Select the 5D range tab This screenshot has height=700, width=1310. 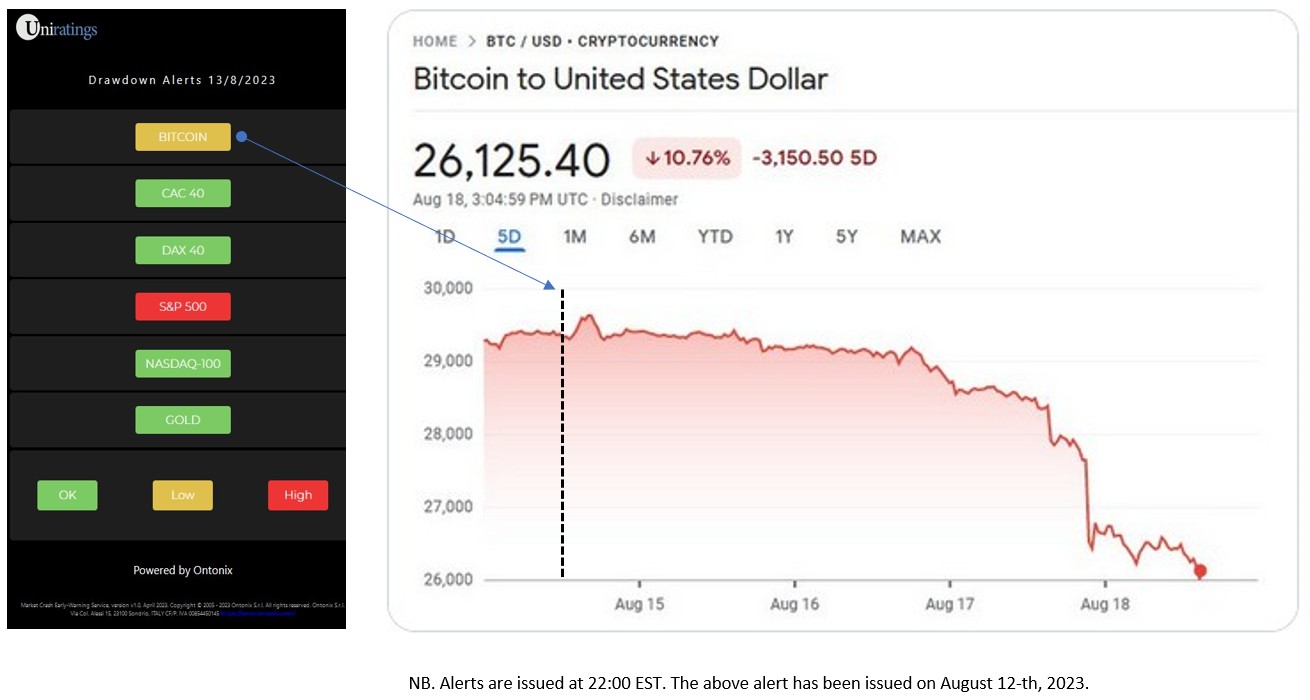[x=509, y=237]
